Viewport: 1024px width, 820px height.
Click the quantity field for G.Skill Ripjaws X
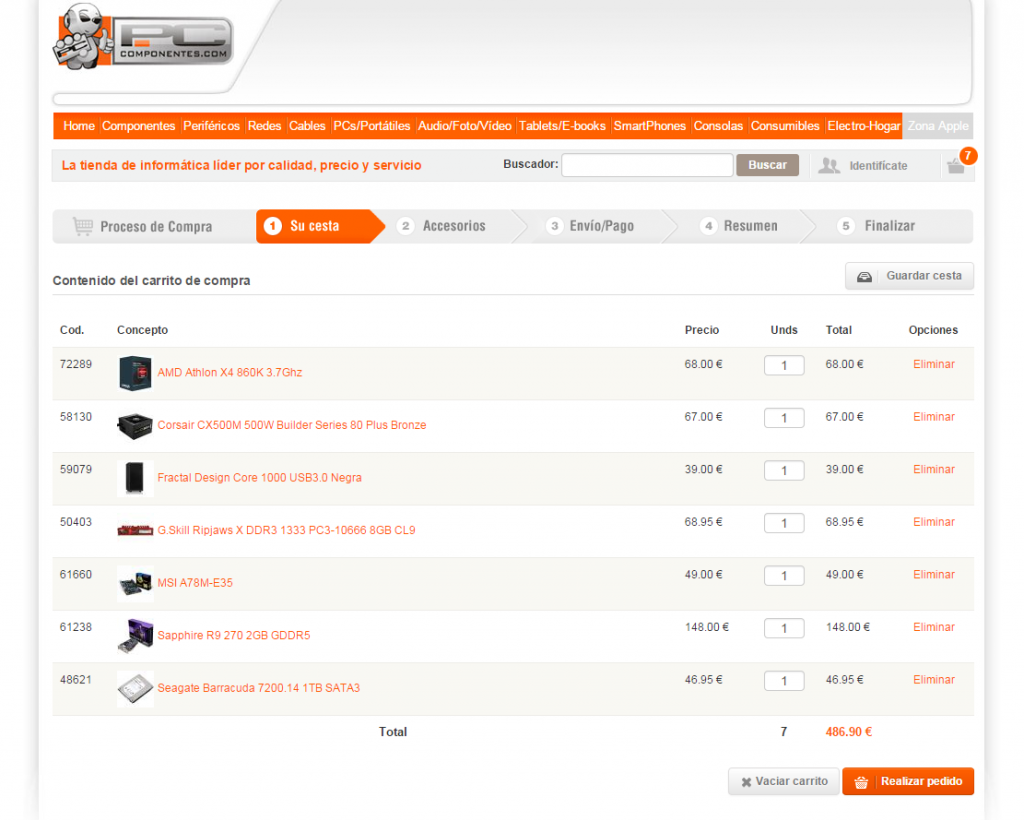[x=784, y=523]
